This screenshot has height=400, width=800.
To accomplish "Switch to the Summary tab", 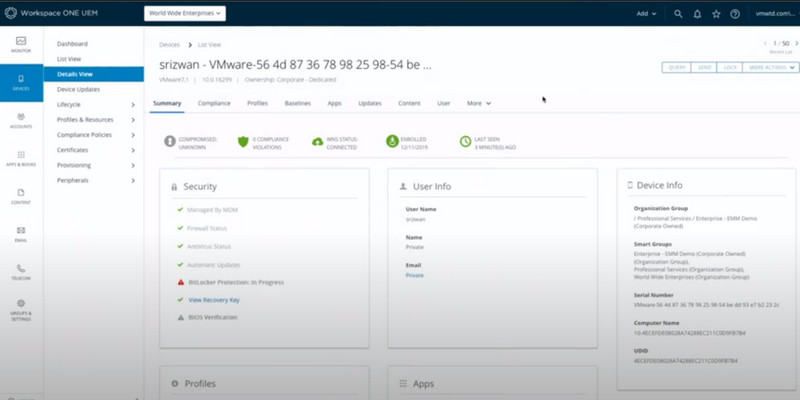I will 167,103.
